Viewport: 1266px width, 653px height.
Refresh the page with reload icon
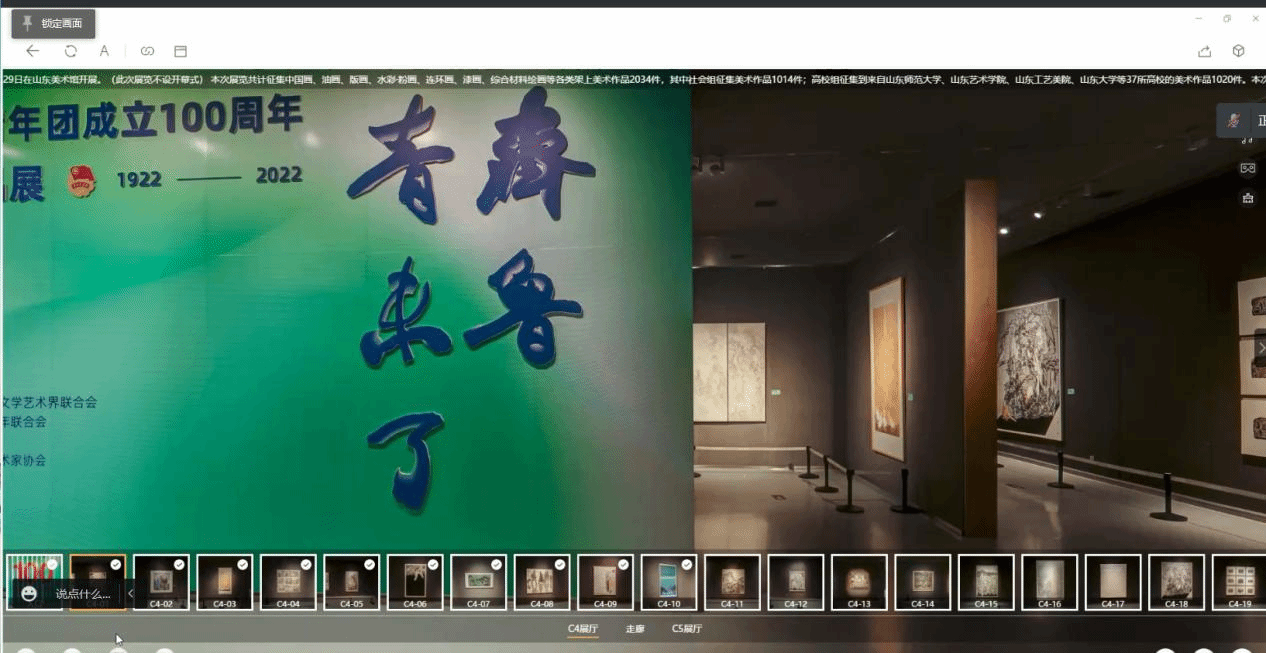coord(71,51)
